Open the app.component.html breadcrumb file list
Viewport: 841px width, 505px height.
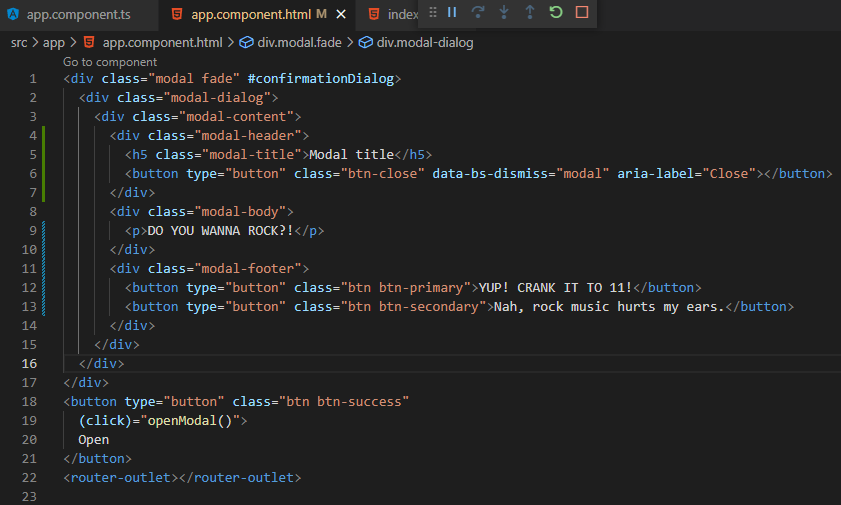coord(162,42)
